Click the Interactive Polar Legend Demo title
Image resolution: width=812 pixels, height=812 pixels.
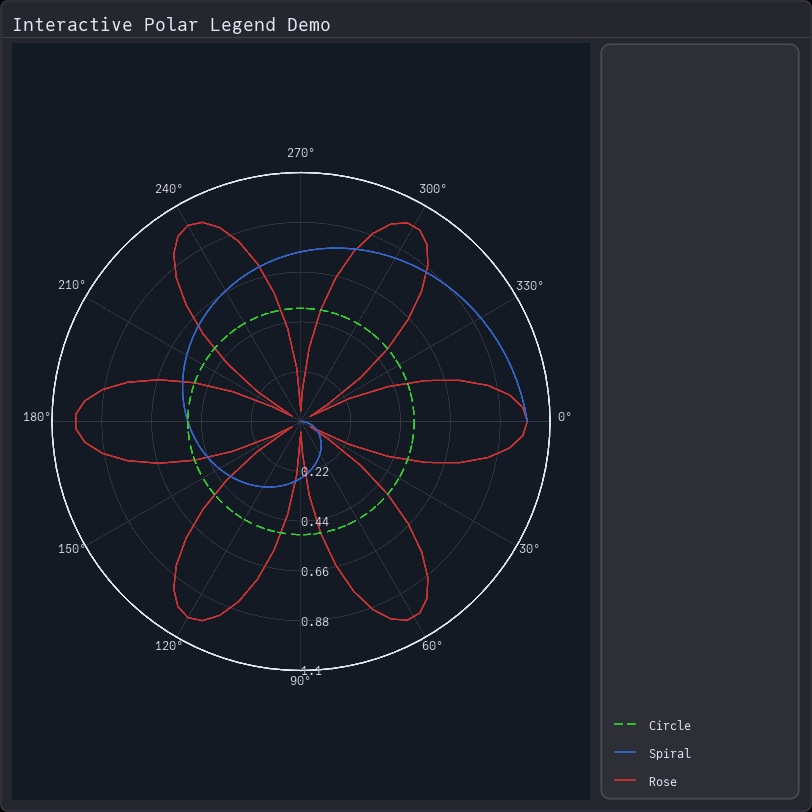pos(171,25)
